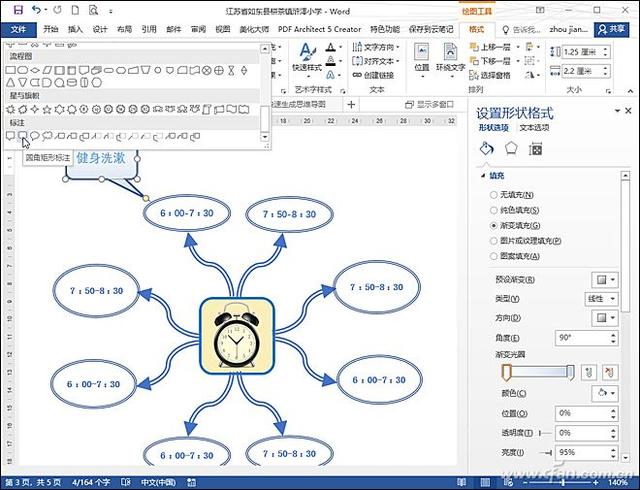Open the gradient Direction (方向) dropdown
Viewport: 640px width, 490px height.
coord(603,317)
